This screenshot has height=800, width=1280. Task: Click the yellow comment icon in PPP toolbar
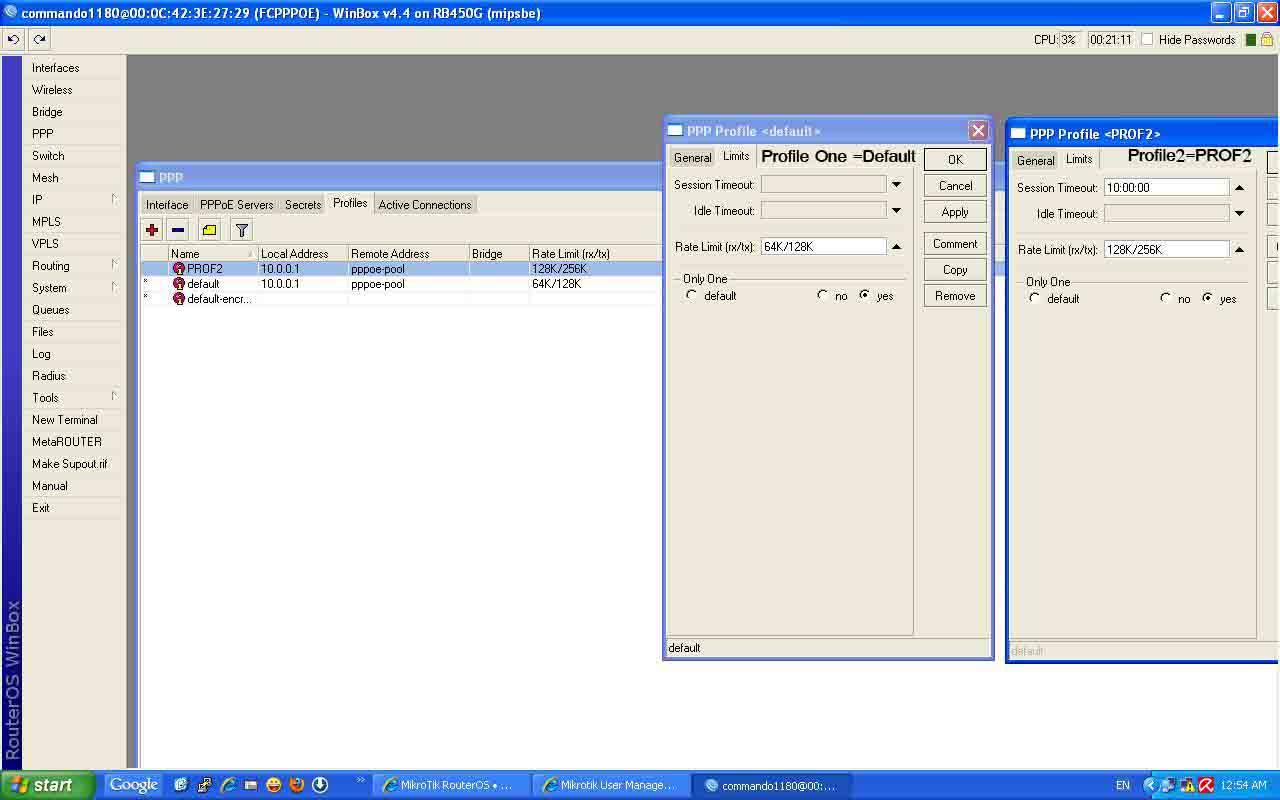(209, 230)
